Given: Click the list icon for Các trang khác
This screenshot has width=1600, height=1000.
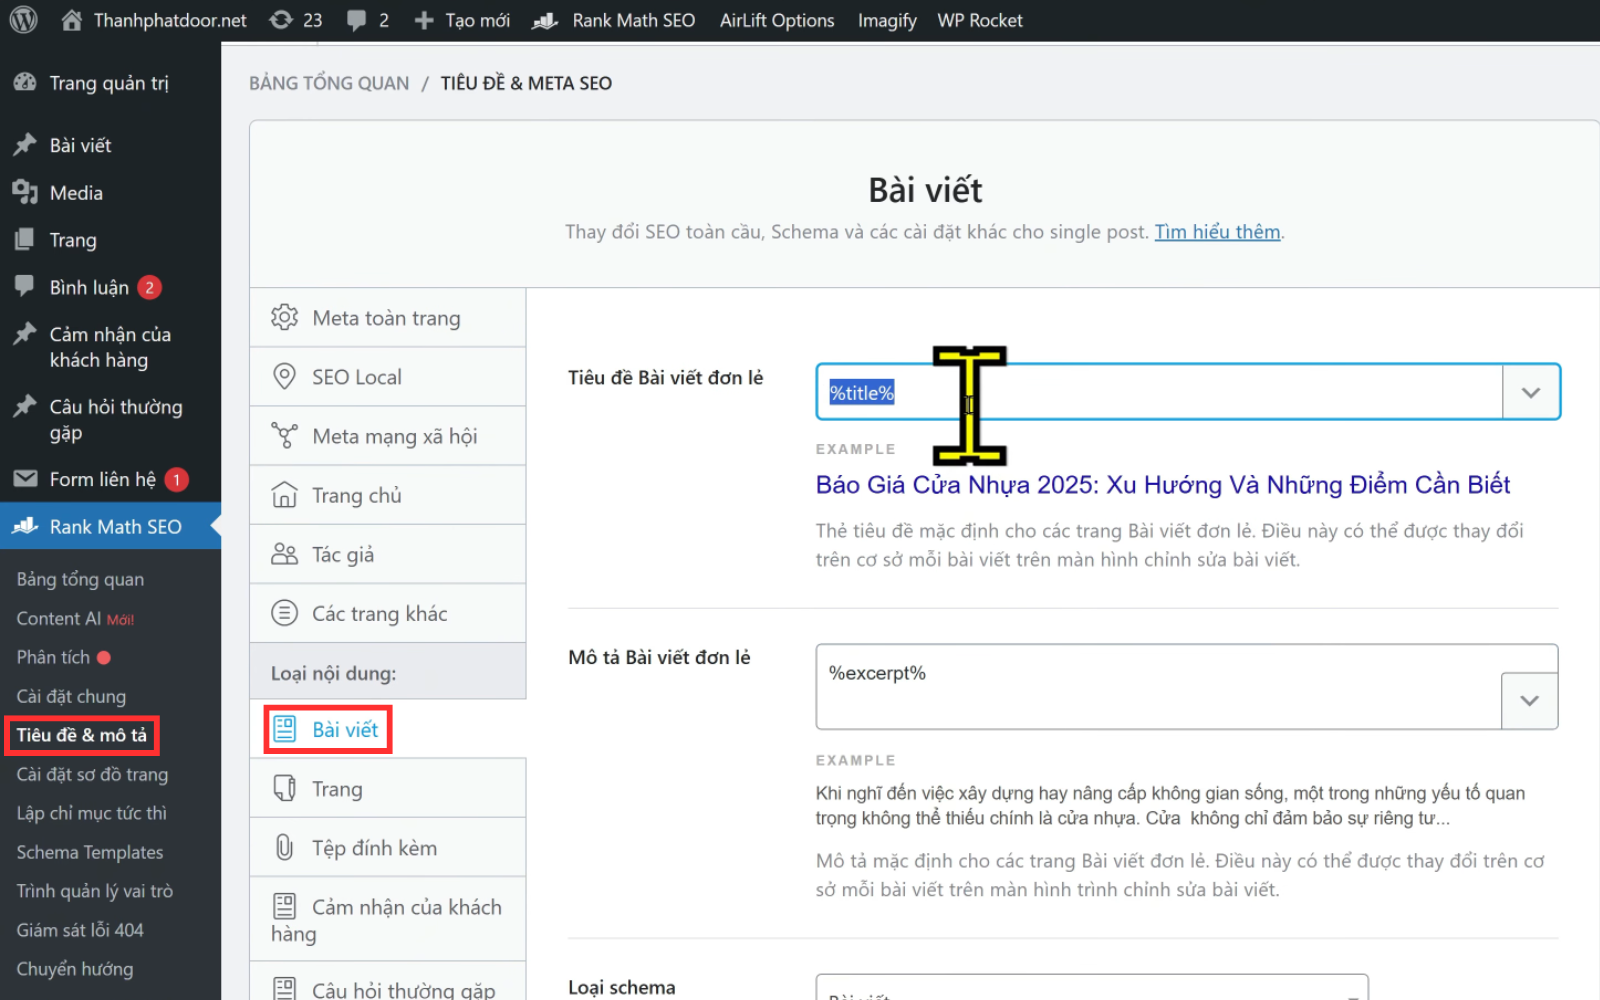Looking at the screenshot, I should [x=284, y=612].
